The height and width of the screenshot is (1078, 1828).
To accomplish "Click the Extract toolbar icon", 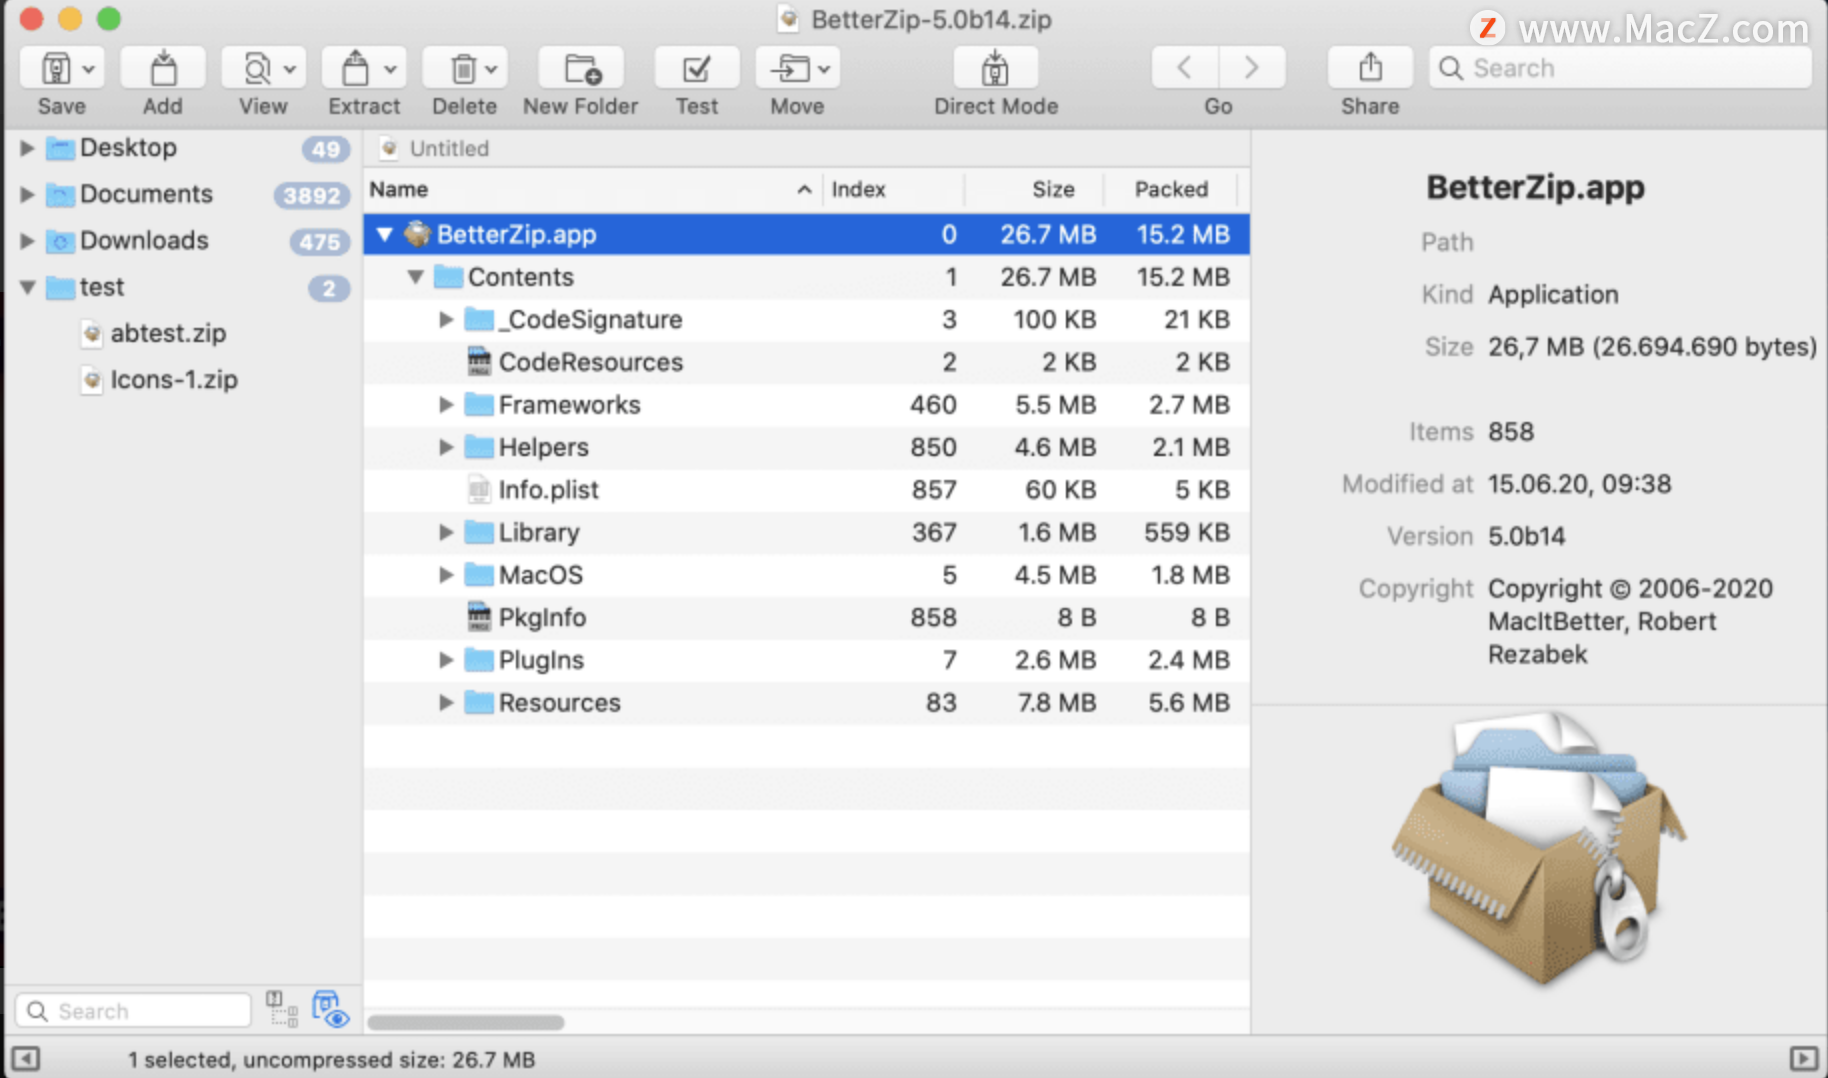I will (x=355, y=69).
